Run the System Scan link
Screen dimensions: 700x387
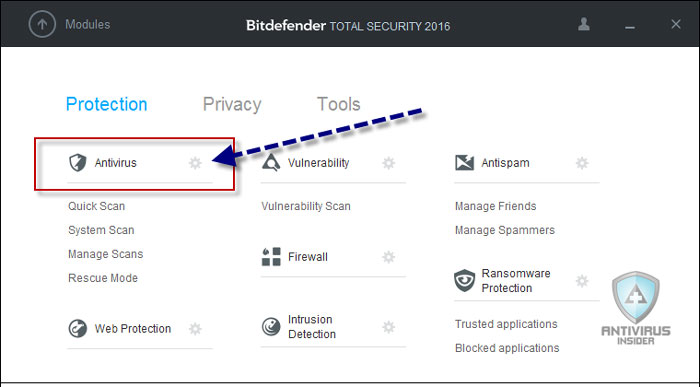coord(101,230)
